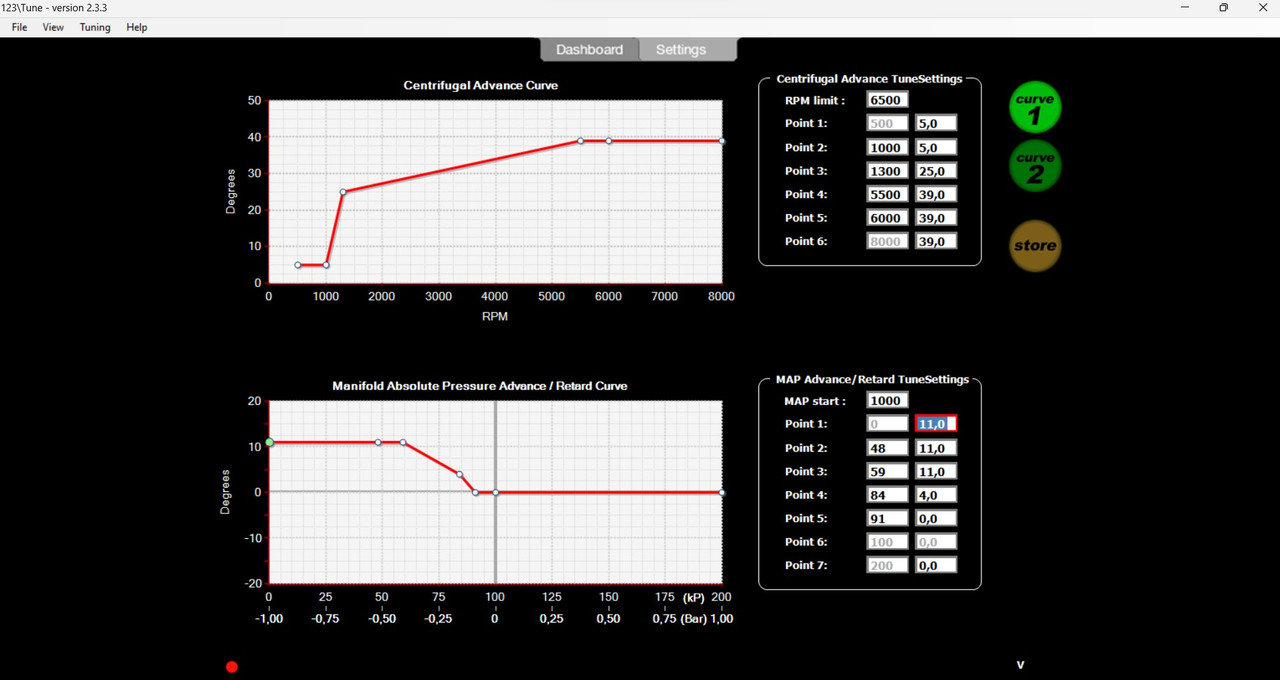1280x680 pixels.
Task: Edit MAP Point 3 degrees field
Action: (x=936, y=471)
